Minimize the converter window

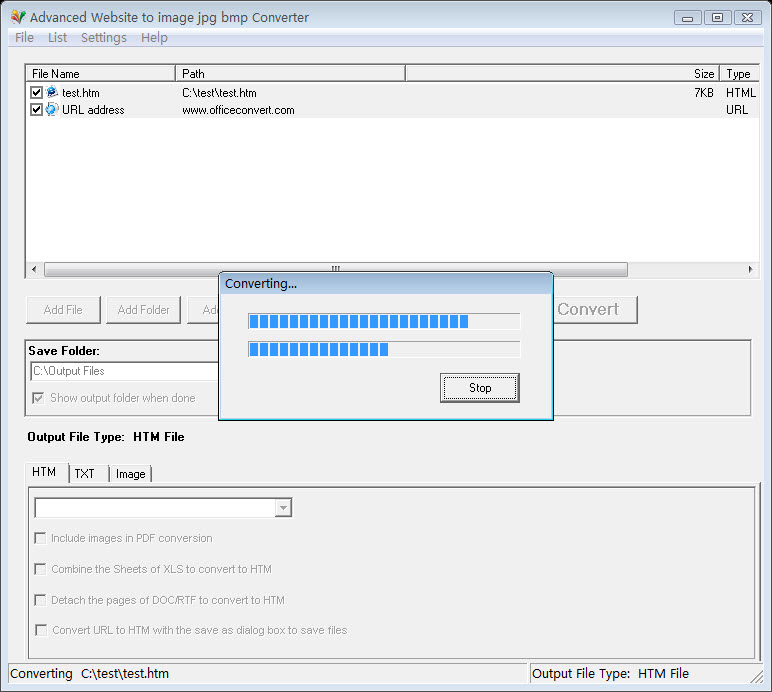click(x=688, y=18)
